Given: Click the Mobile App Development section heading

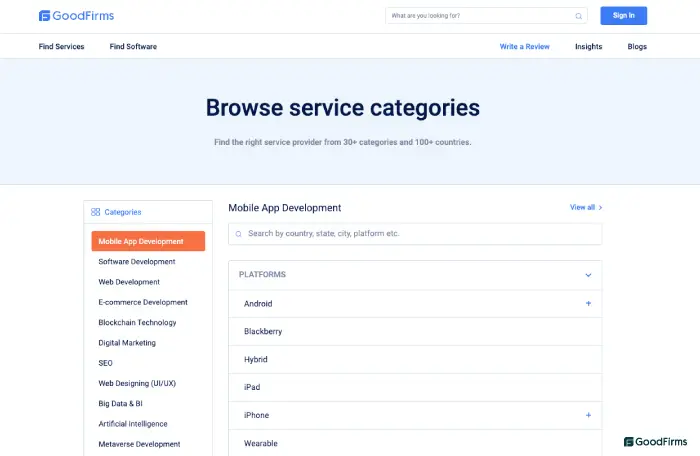Looking at the screenshot, I should pos(285,208).
